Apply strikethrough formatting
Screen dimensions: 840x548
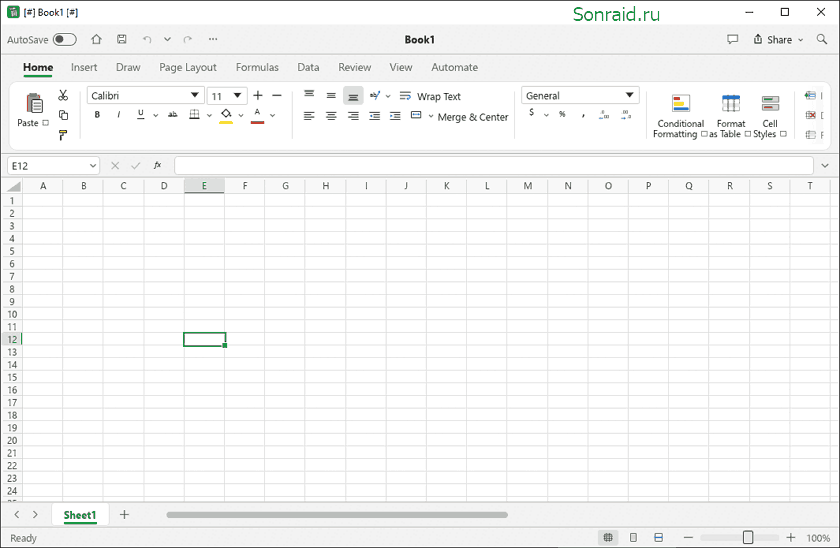click(172, 115)
